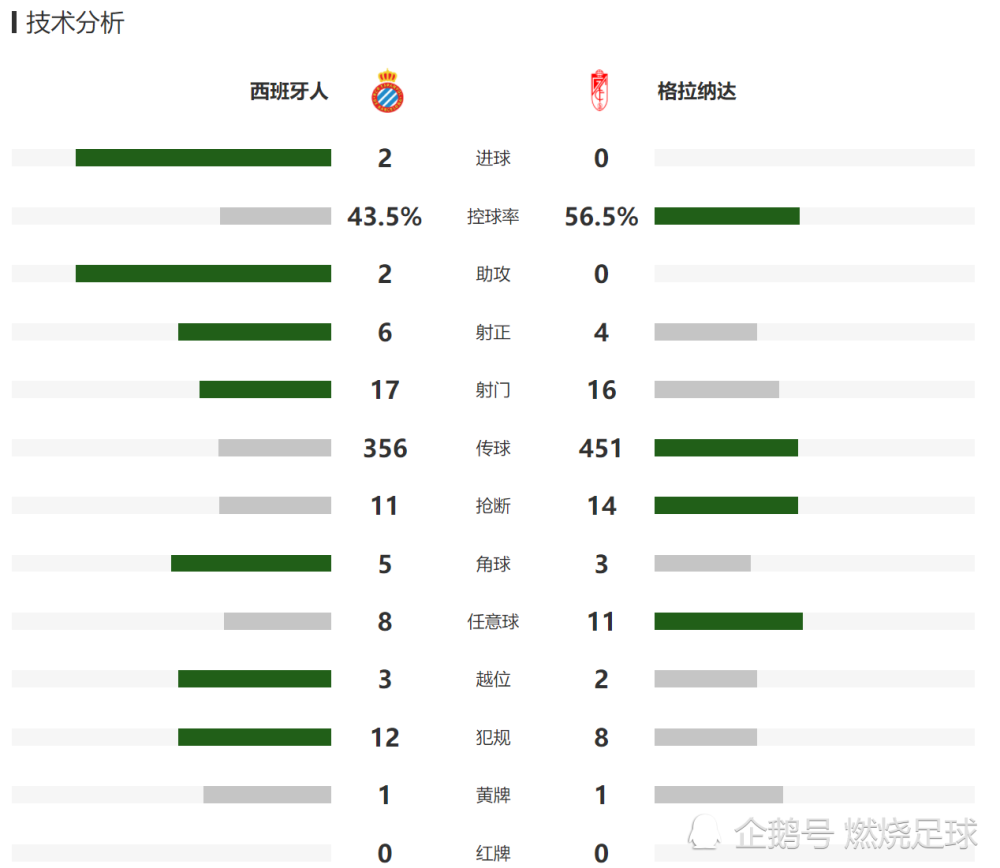
Task: Open the 西班牙人 team name link
Action: [289, 92]
